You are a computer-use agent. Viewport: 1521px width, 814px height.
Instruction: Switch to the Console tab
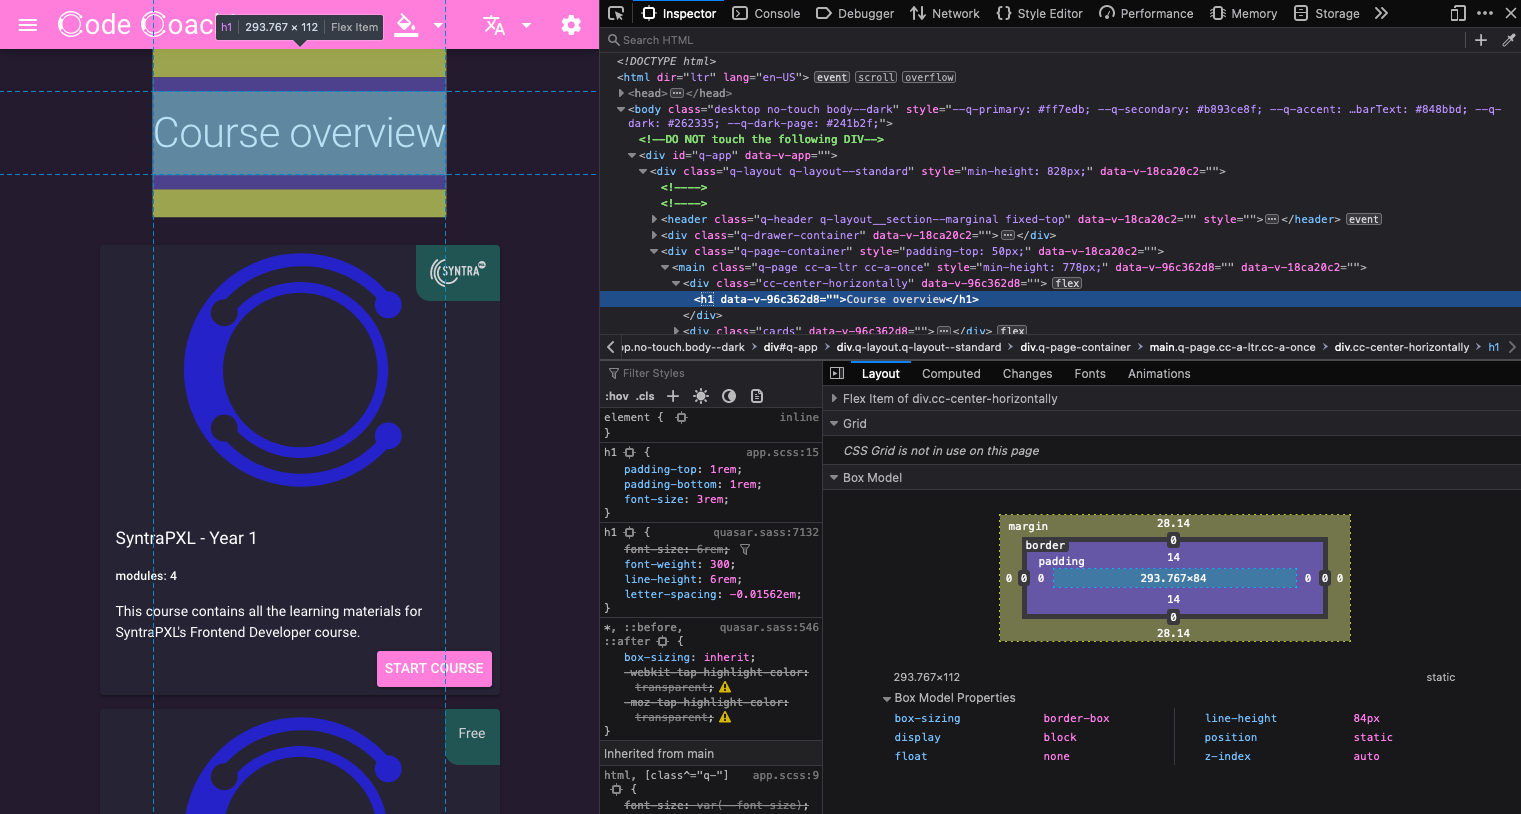(767, 13)
